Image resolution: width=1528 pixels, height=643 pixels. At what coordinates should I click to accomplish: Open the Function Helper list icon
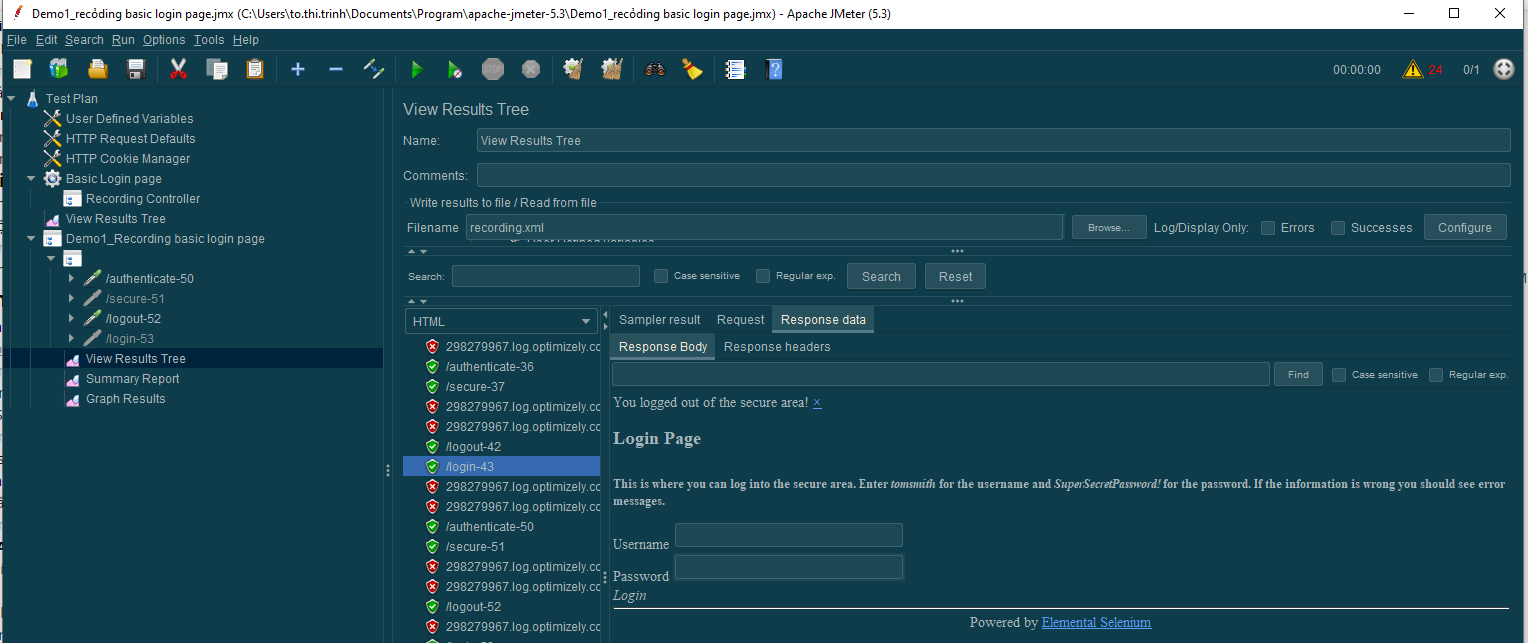pos(735,69)
